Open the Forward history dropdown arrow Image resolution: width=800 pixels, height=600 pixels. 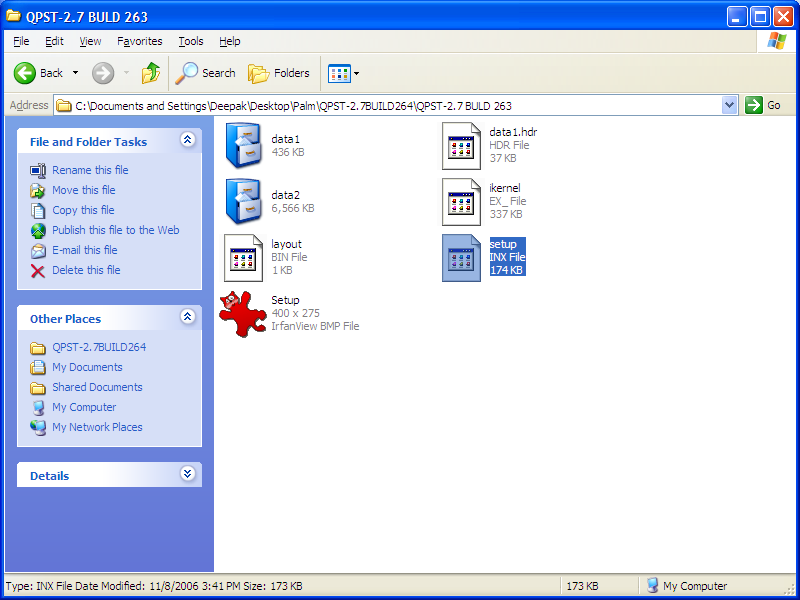pos(126,73)
